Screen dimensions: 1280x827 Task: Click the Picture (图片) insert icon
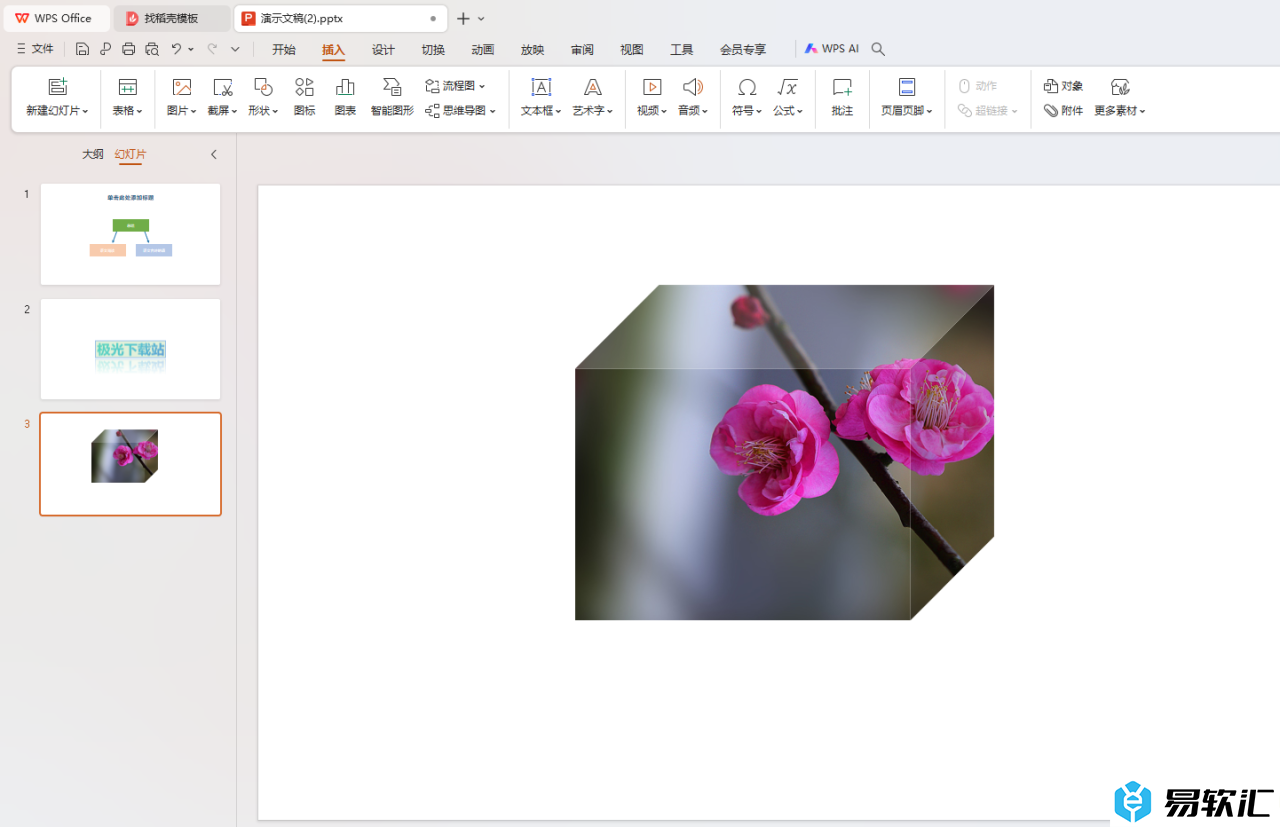(x=181, y=87)
